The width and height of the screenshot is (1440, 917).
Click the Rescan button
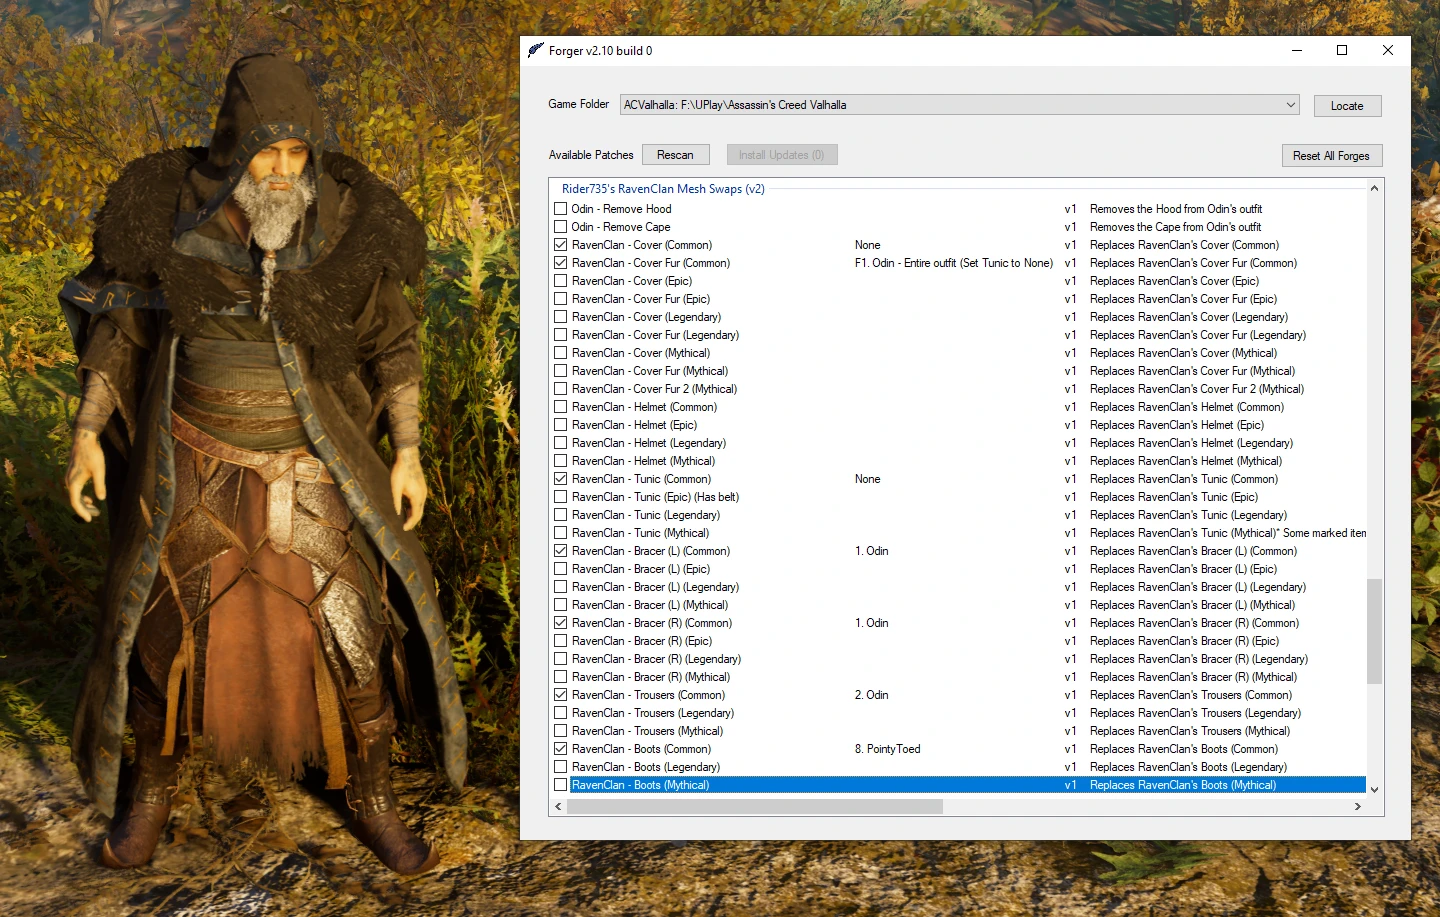click(675, 155)
